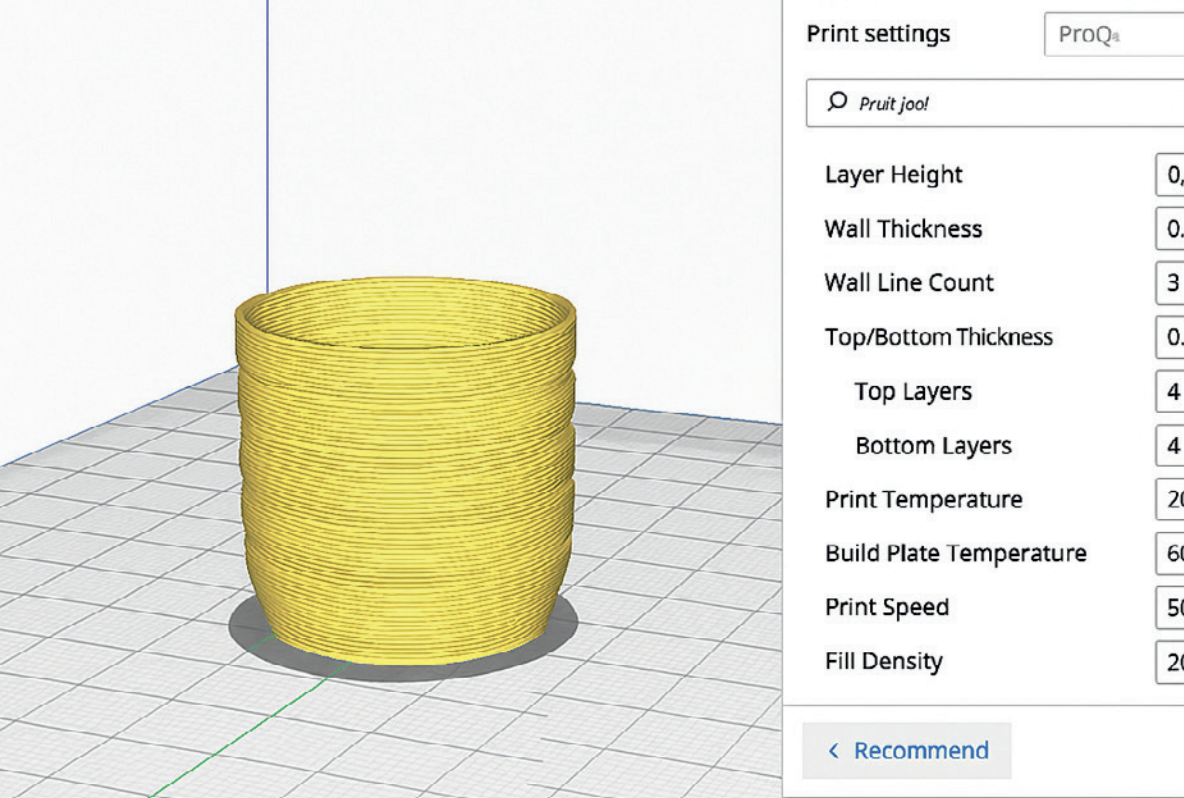Image resolution: width=1184 pixels, height=798 pixels.
Task: Select the Wall Thickness value field
Action: point(1170,229)
